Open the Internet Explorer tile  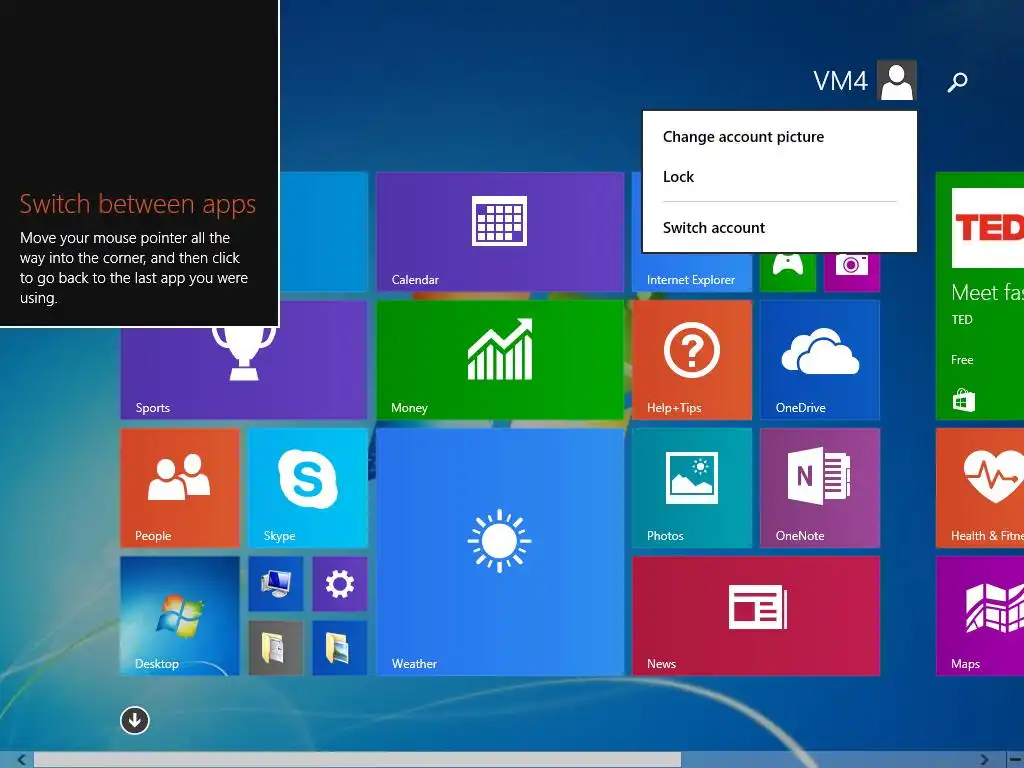(x=692, y=272)
